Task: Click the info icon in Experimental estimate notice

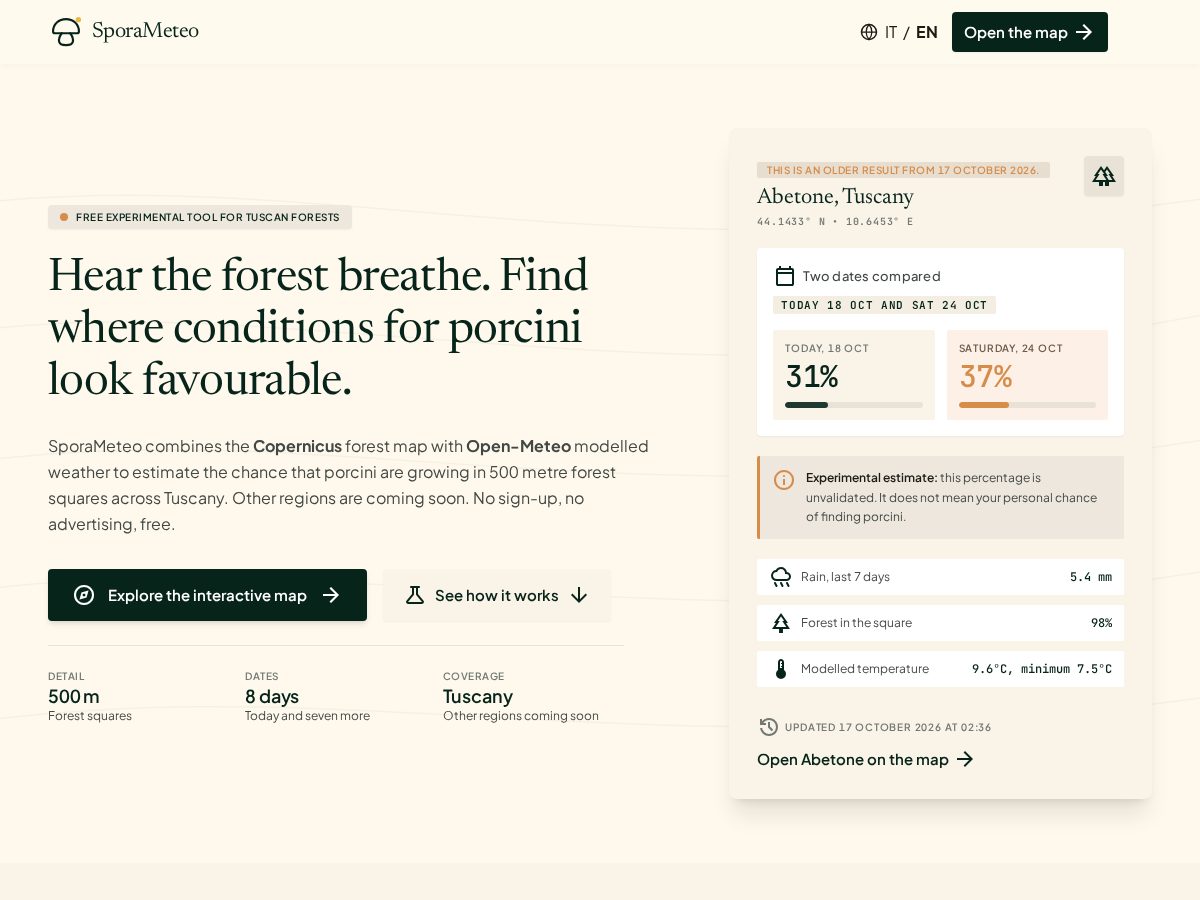Action: coord(784,480)
